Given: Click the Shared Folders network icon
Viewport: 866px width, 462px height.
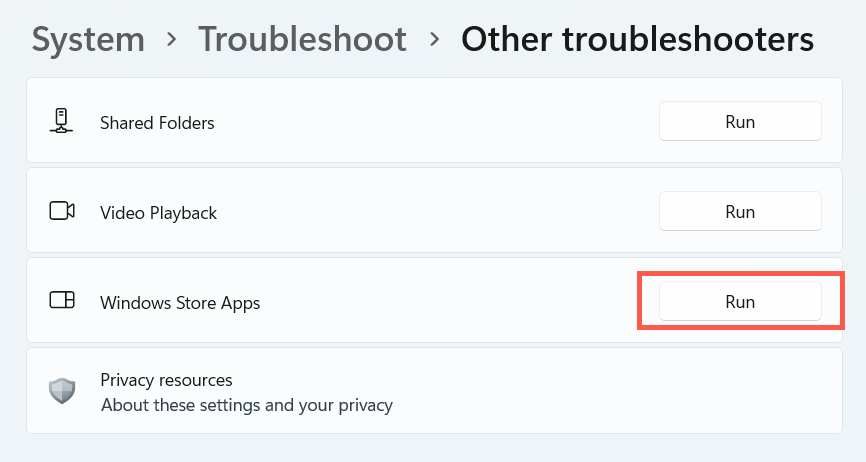Looking at the screenshot, I should click(x=62, y=122).
